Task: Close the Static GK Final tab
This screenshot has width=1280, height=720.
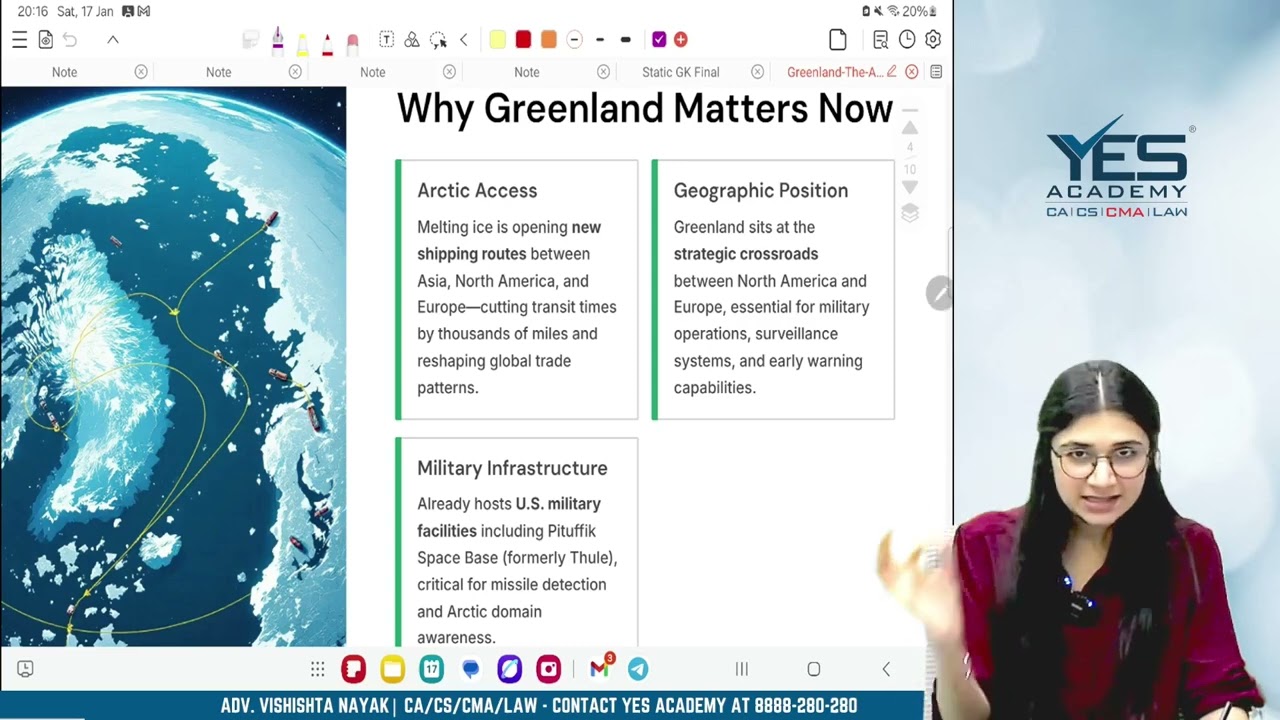Action: click(x=757, y=72)
